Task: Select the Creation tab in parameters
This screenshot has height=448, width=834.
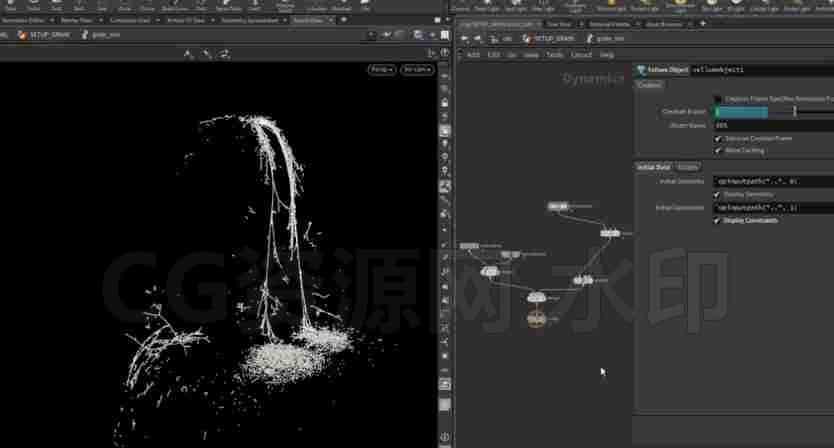Action: click(649, 85)
